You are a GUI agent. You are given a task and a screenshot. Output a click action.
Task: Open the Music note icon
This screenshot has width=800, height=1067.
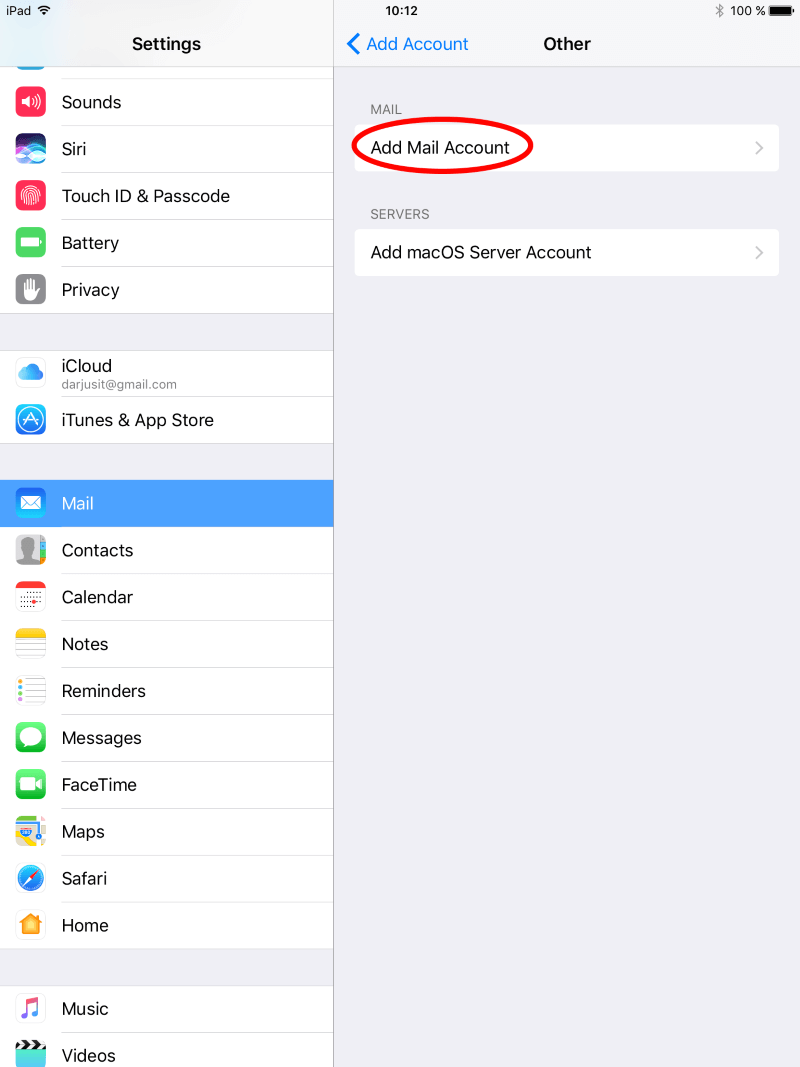tap(31, 1008)
